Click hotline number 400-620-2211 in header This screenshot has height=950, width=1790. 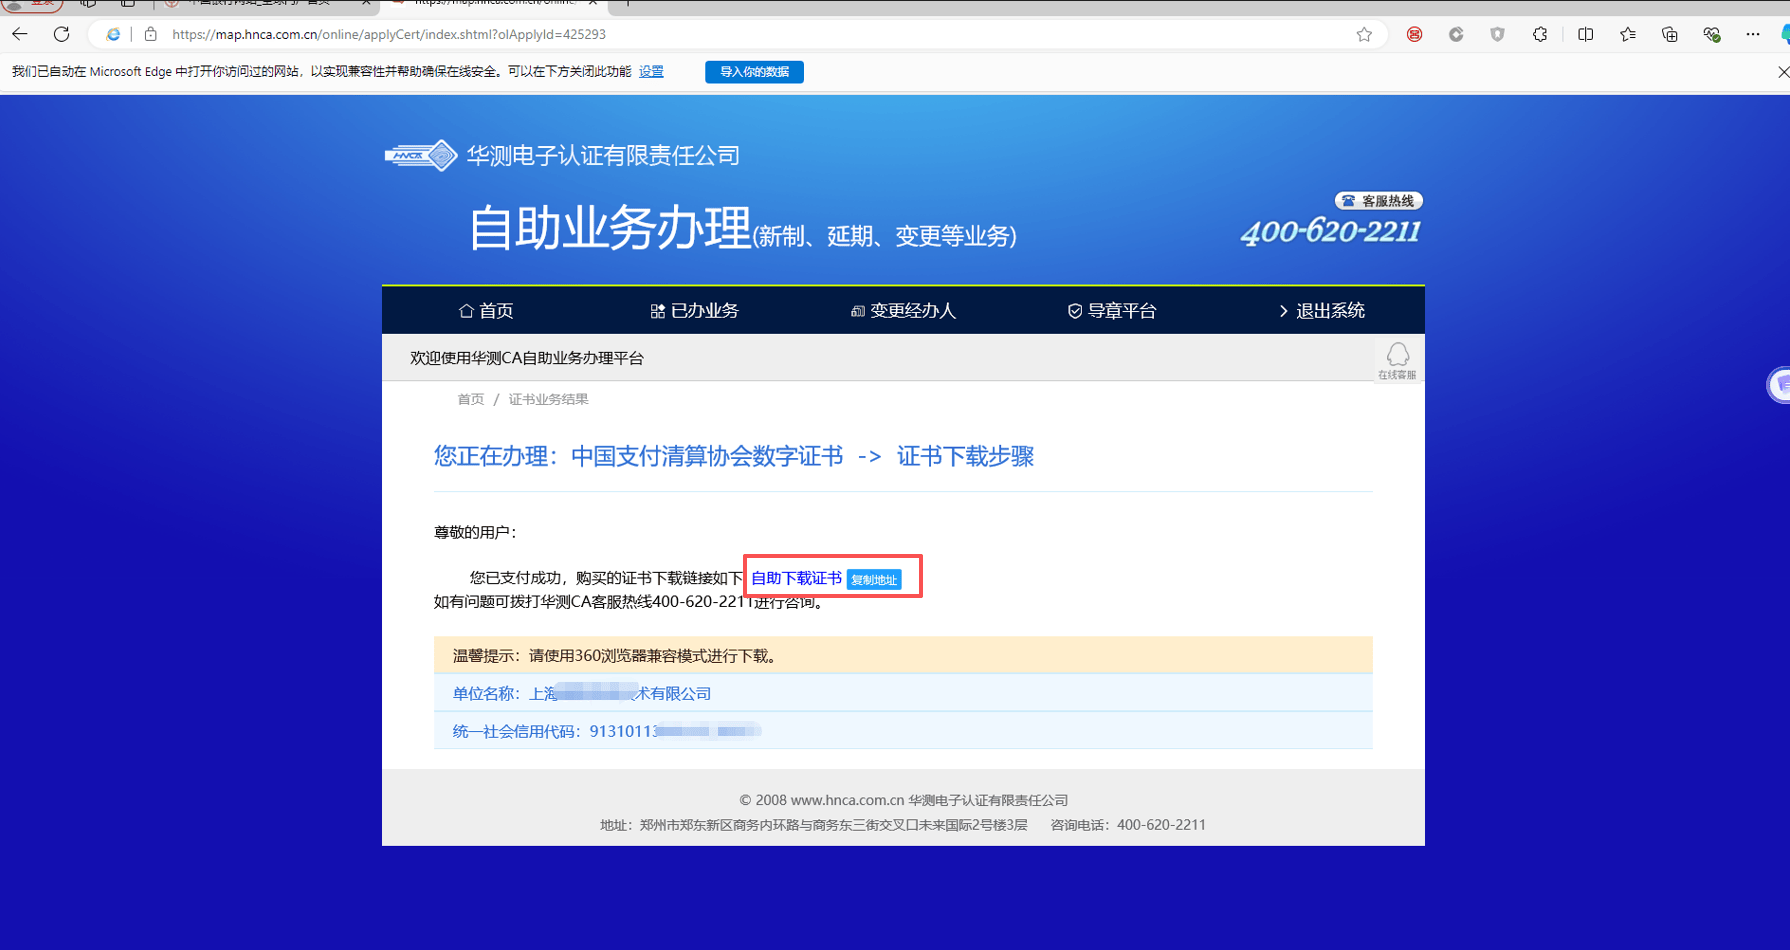point(1330,232)
